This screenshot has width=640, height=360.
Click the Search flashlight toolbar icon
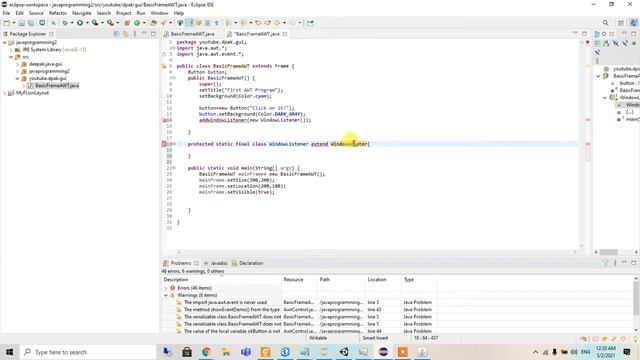163,23
